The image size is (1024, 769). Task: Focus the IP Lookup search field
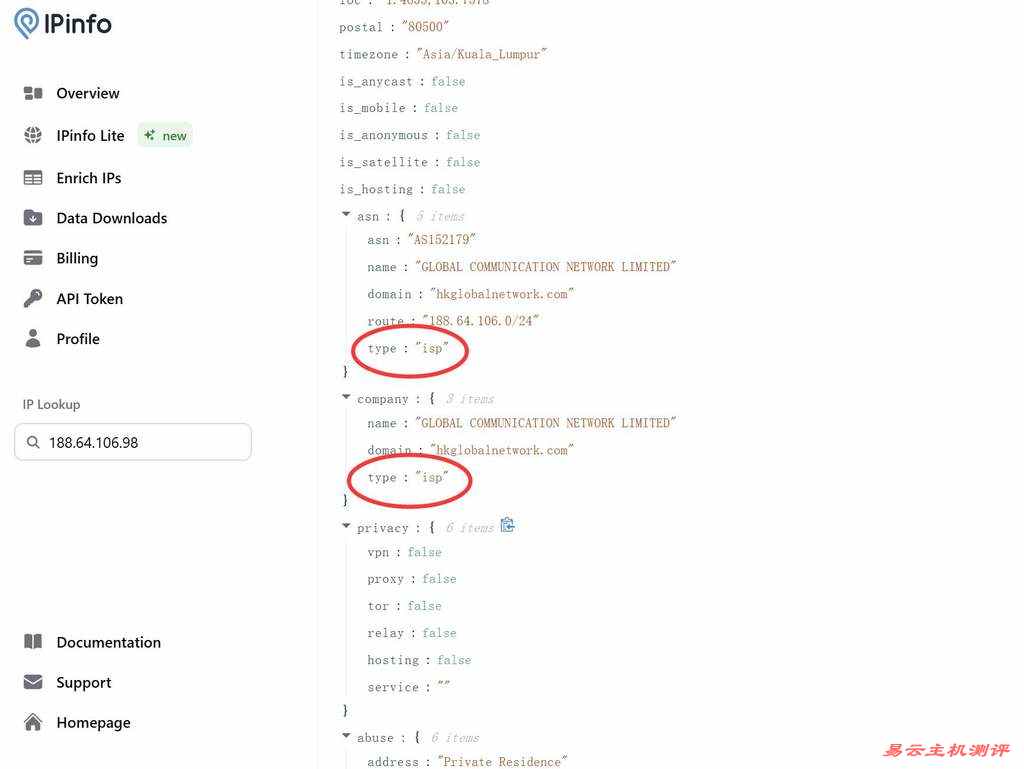click(x=133, y=442)
